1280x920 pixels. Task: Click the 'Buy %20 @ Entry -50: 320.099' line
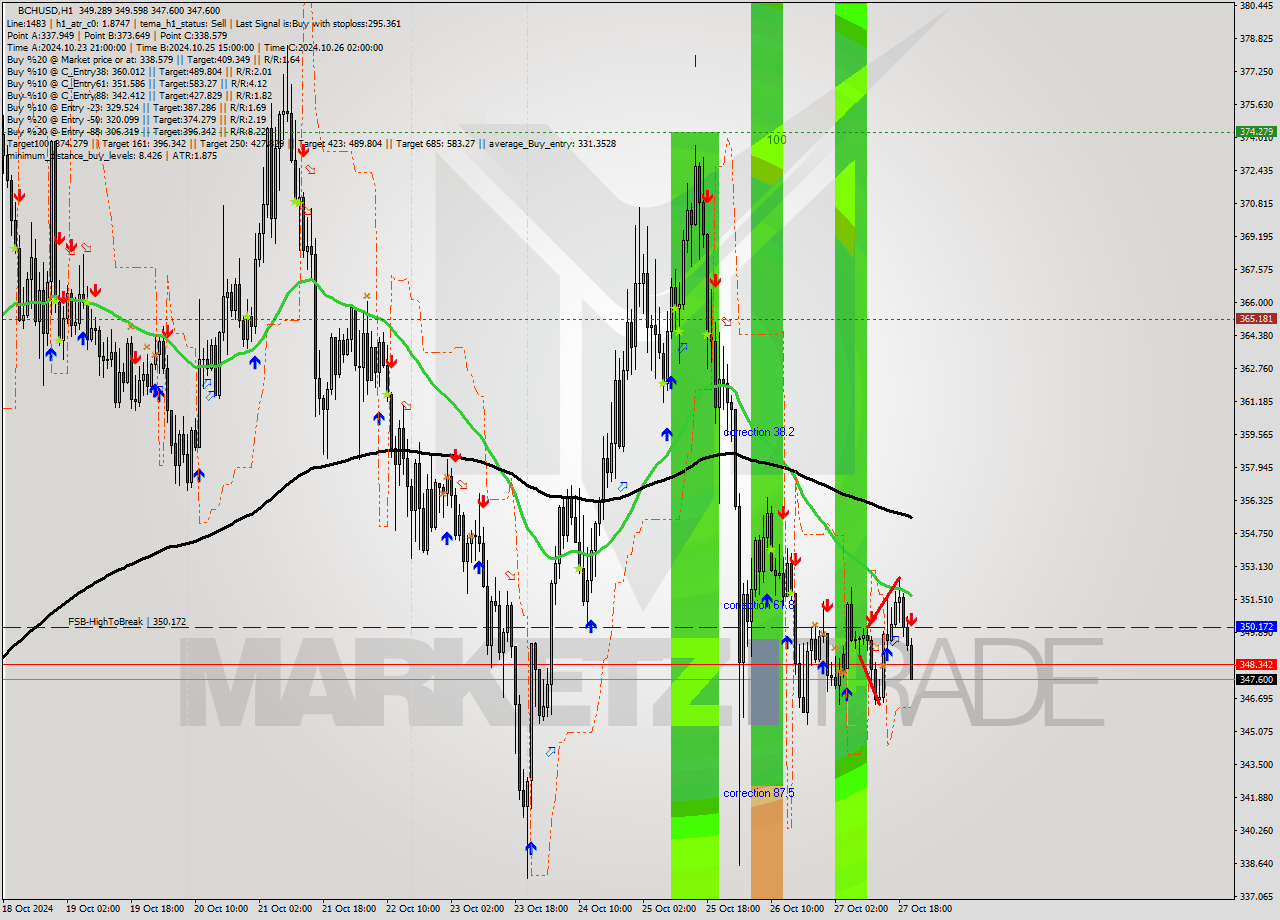(x=136, y=119)
